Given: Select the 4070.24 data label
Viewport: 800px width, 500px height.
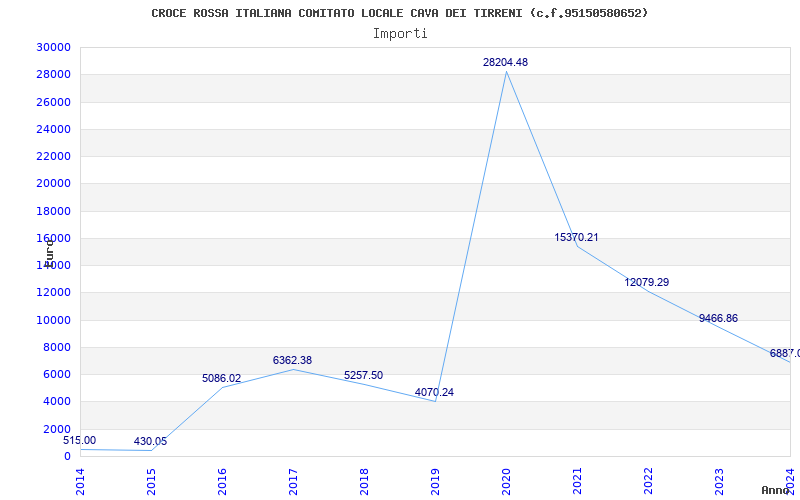Looking at the screenshot, I should (x=434, y=392).
